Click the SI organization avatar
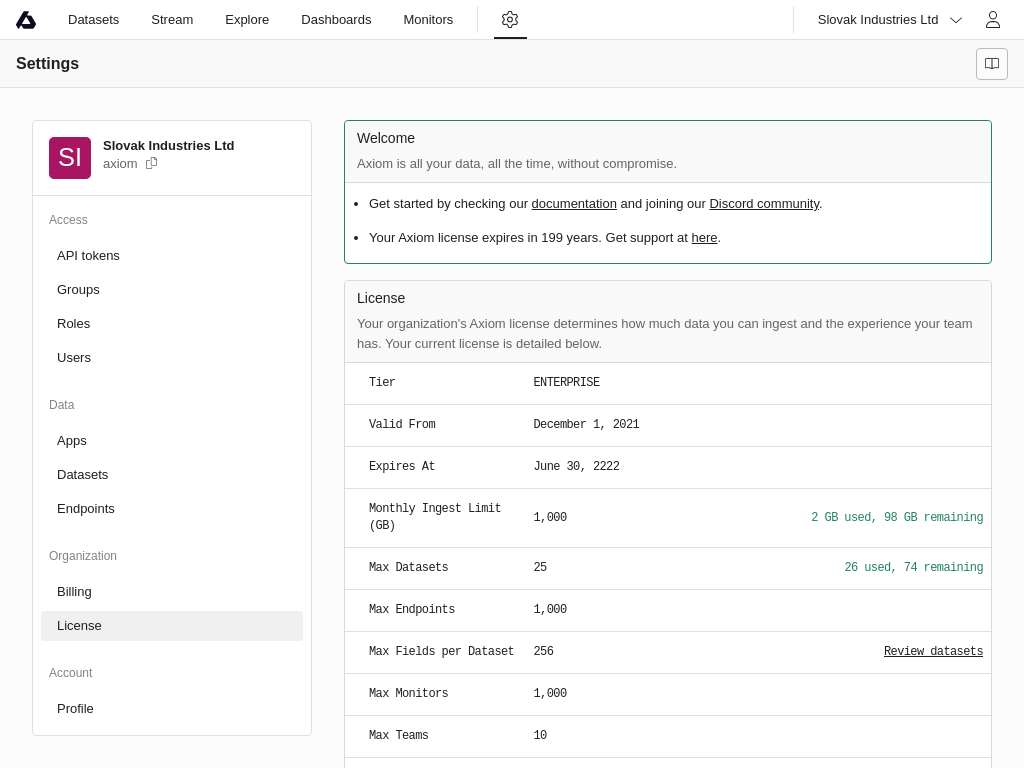The width and height of the screenshot is (1024, 768). (70, 158)
